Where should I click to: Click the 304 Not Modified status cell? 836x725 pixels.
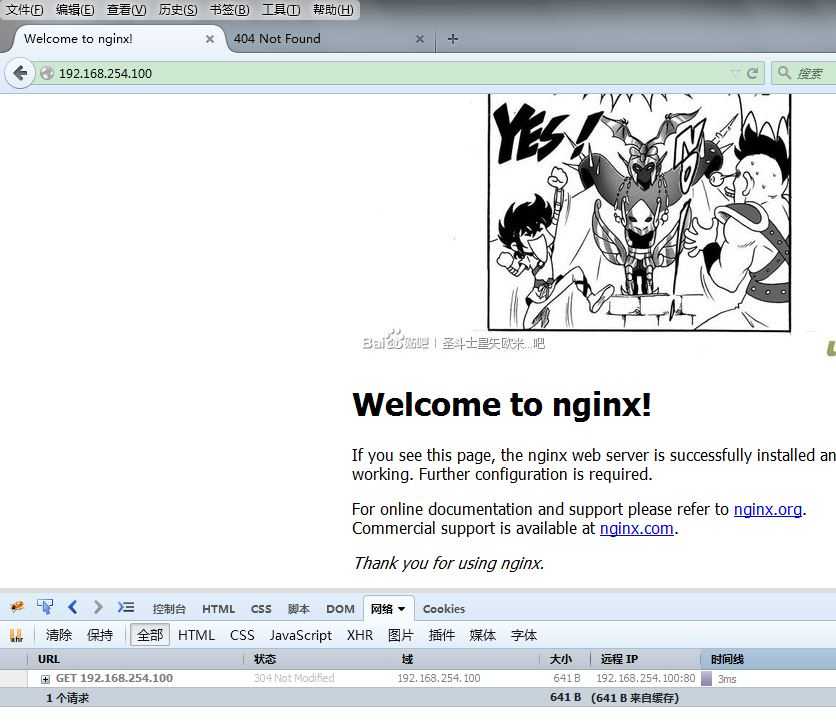294,678
